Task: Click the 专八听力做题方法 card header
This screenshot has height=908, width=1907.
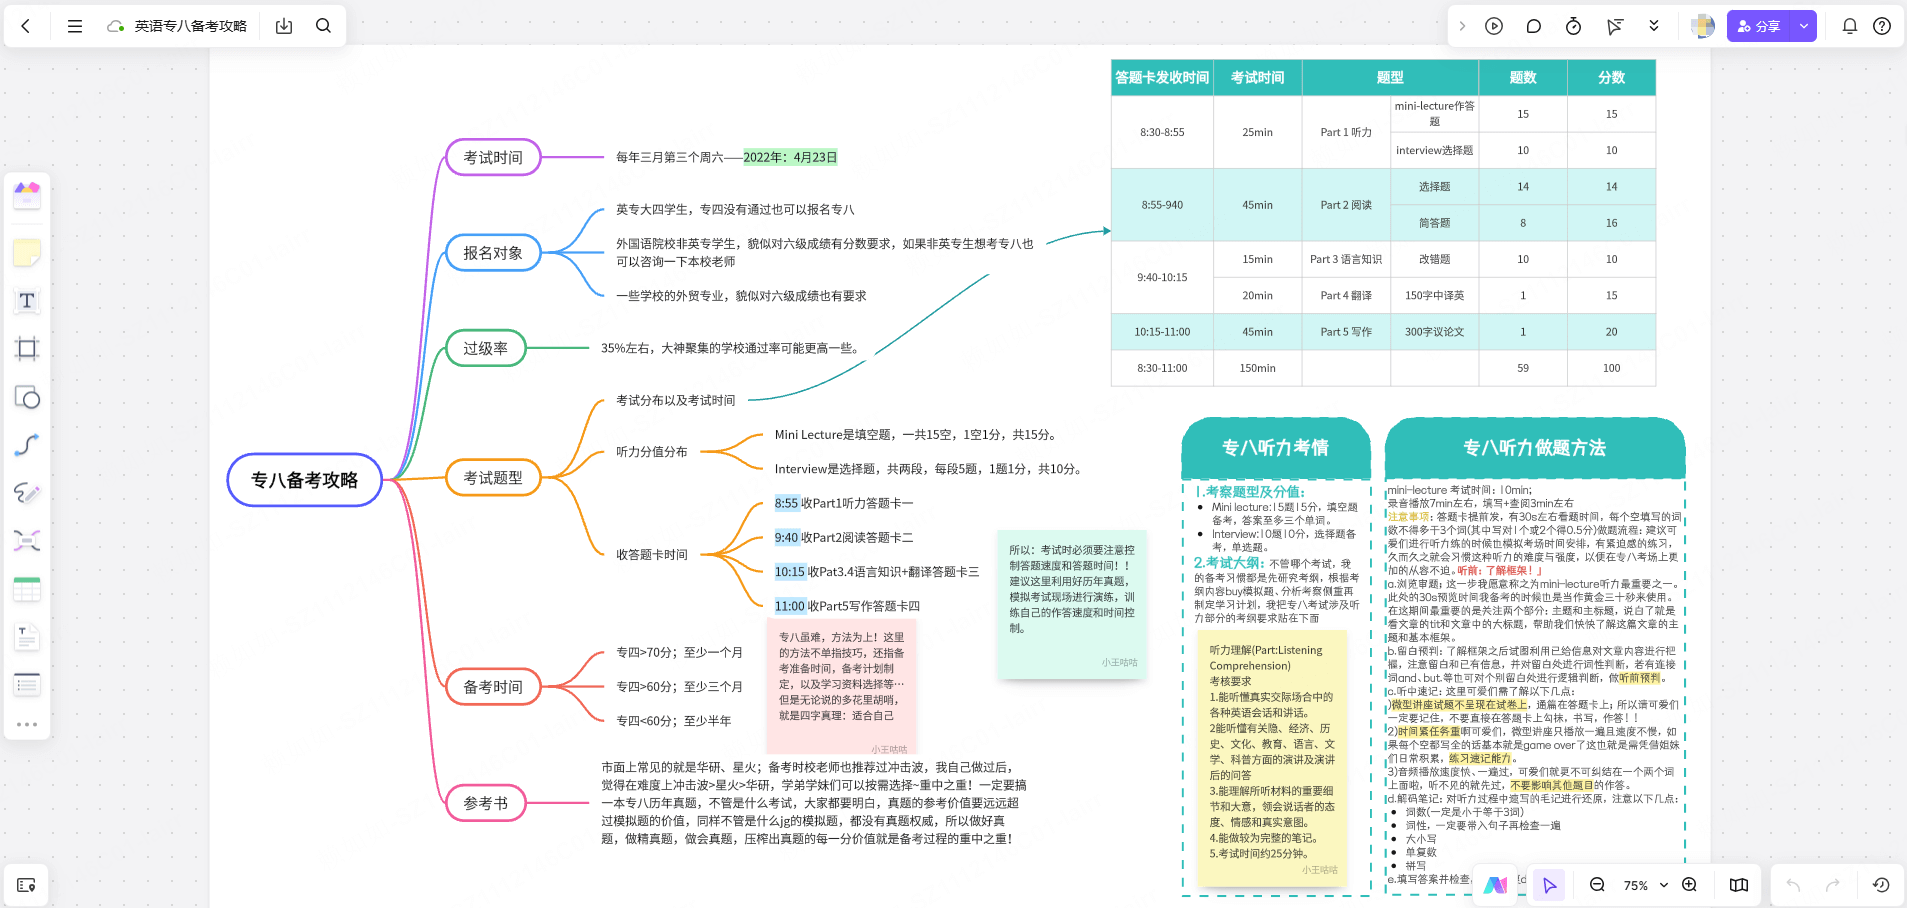Action: point(1535,448)
